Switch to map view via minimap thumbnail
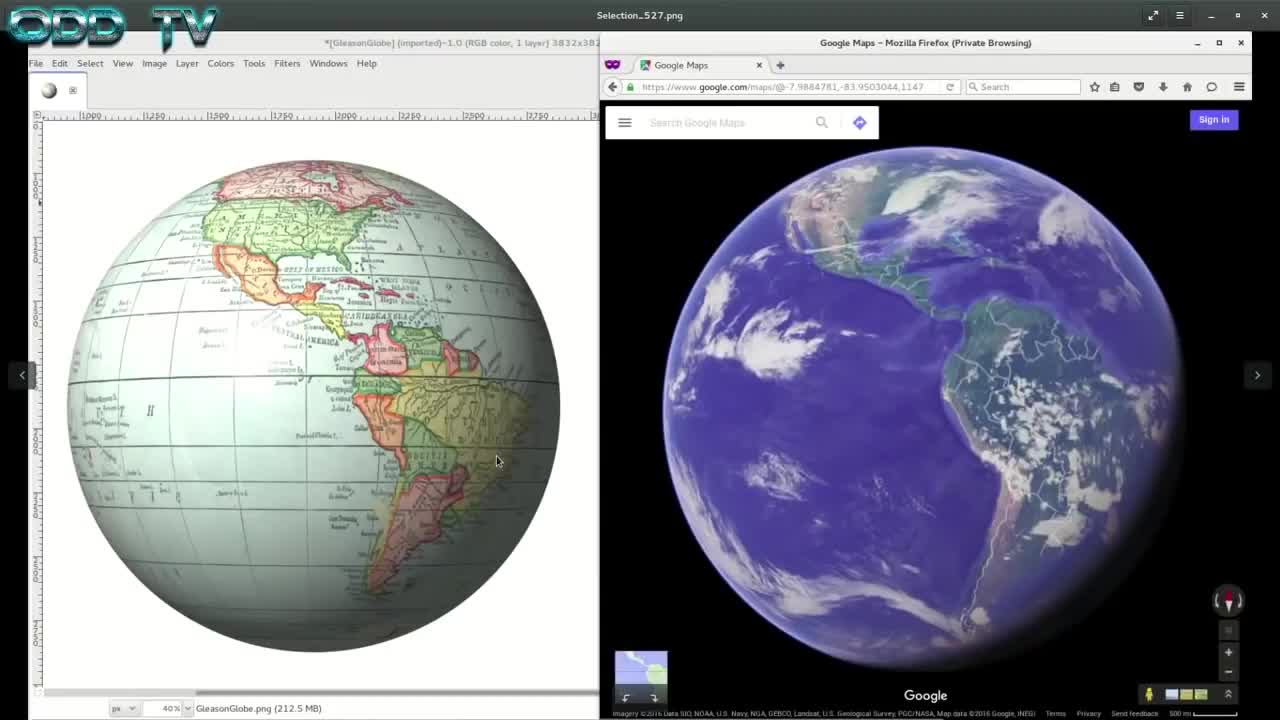This screenshot has height=720, width=1280. pos(641,667)
